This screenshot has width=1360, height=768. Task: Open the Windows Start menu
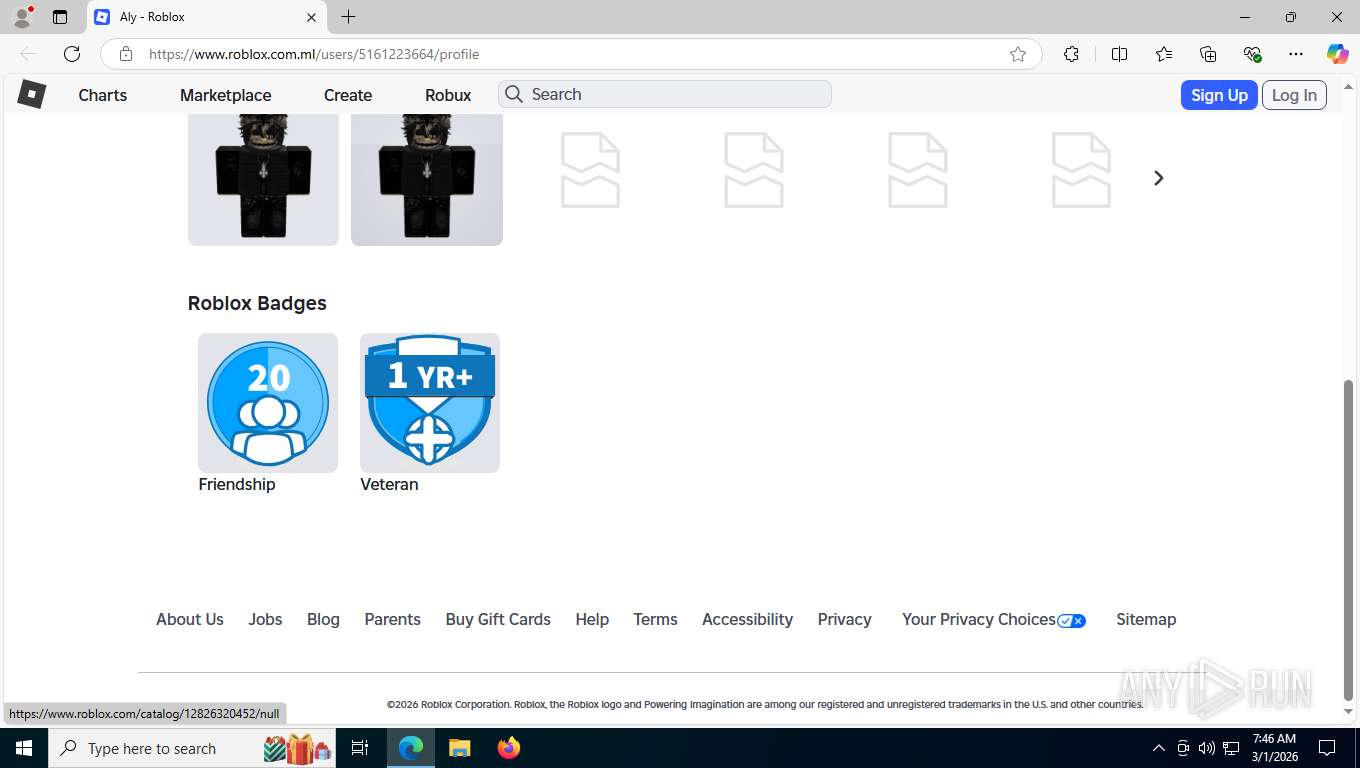(24, 748)
